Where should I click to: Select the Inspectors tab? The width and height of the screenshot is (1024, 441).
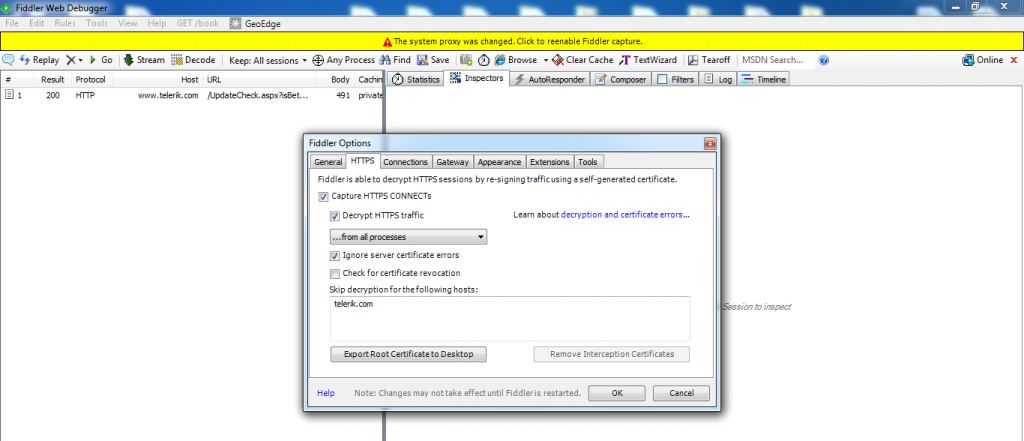click(477, 78)
